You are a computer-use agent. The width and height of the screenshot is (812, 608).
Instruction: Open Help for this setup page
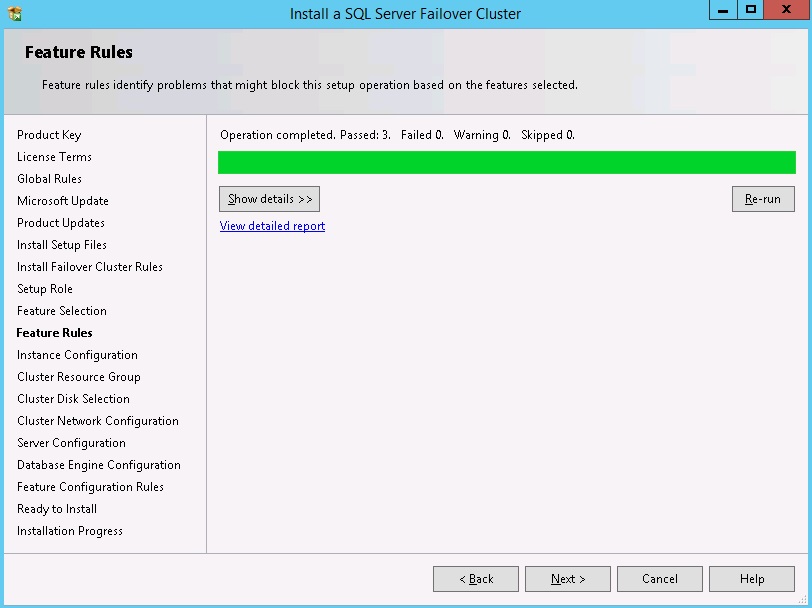(x=751, y=578)
